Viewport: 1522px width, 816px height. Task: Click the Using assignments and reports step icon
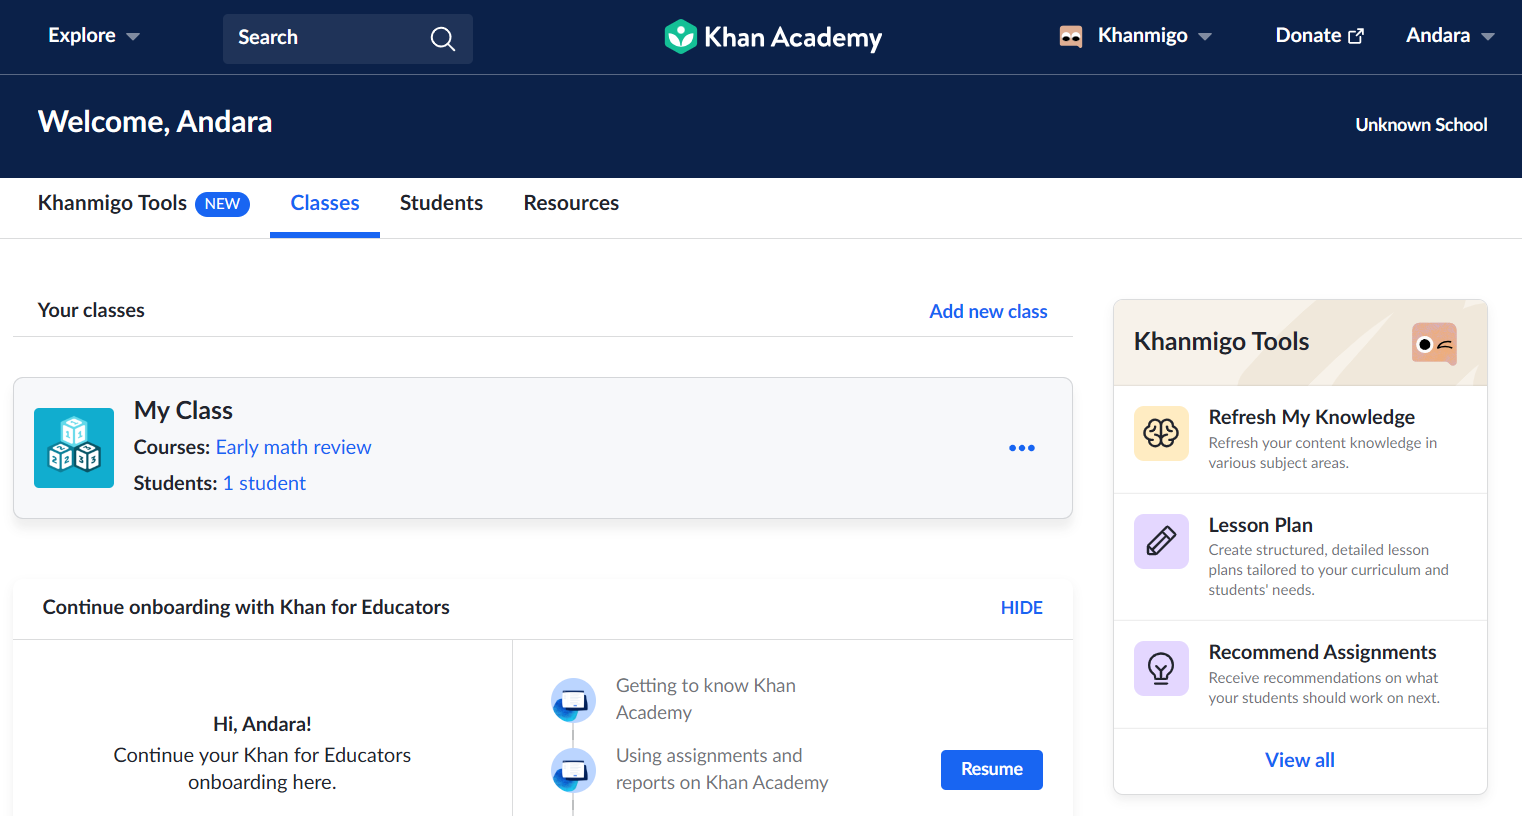pos(574,770)
